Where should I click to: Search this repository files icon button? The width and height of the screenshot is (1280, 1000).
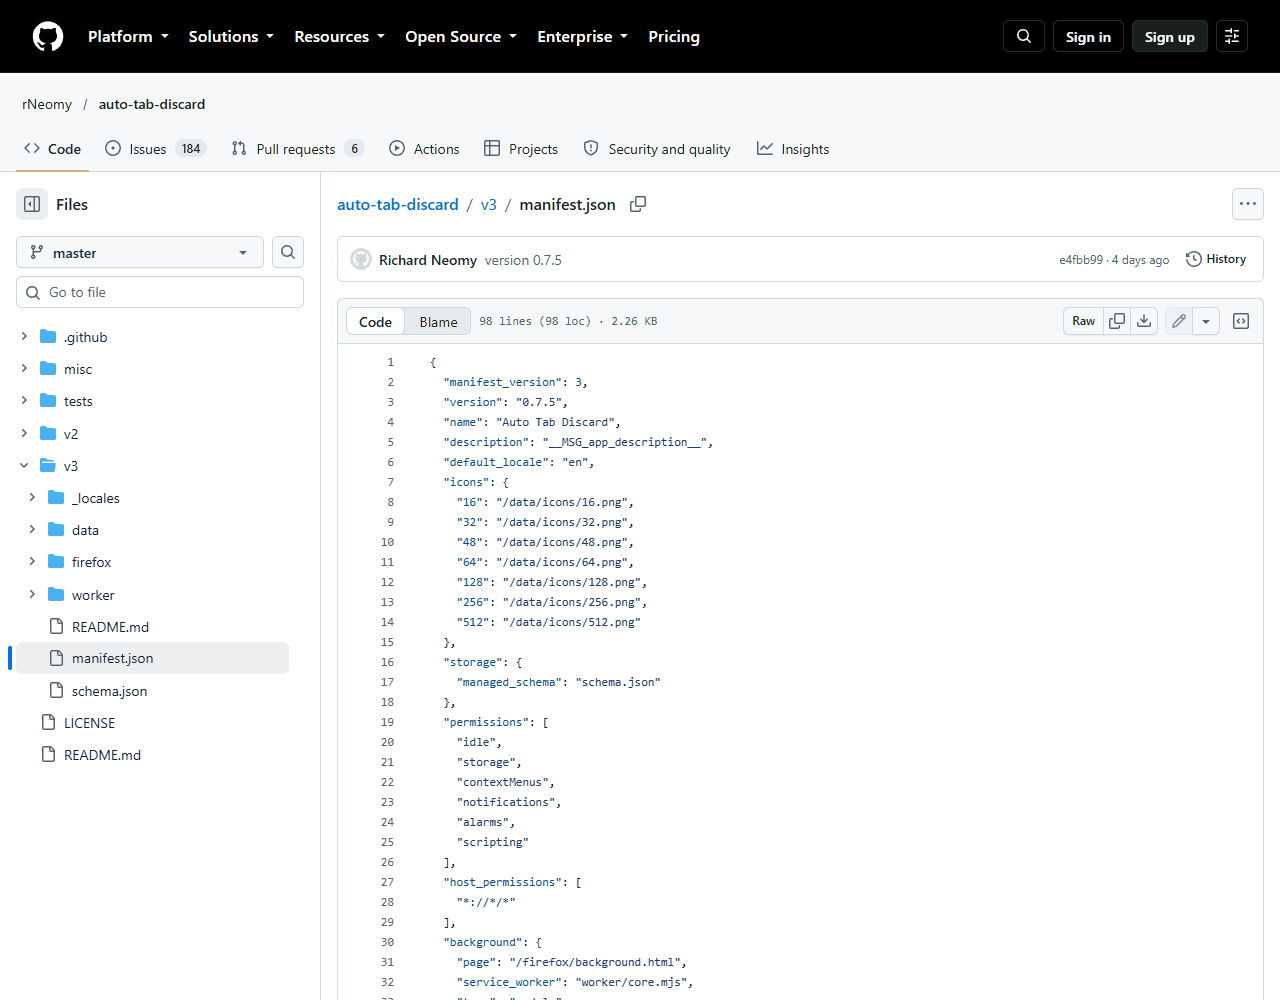pyautogui.click(x=288, y=252)
